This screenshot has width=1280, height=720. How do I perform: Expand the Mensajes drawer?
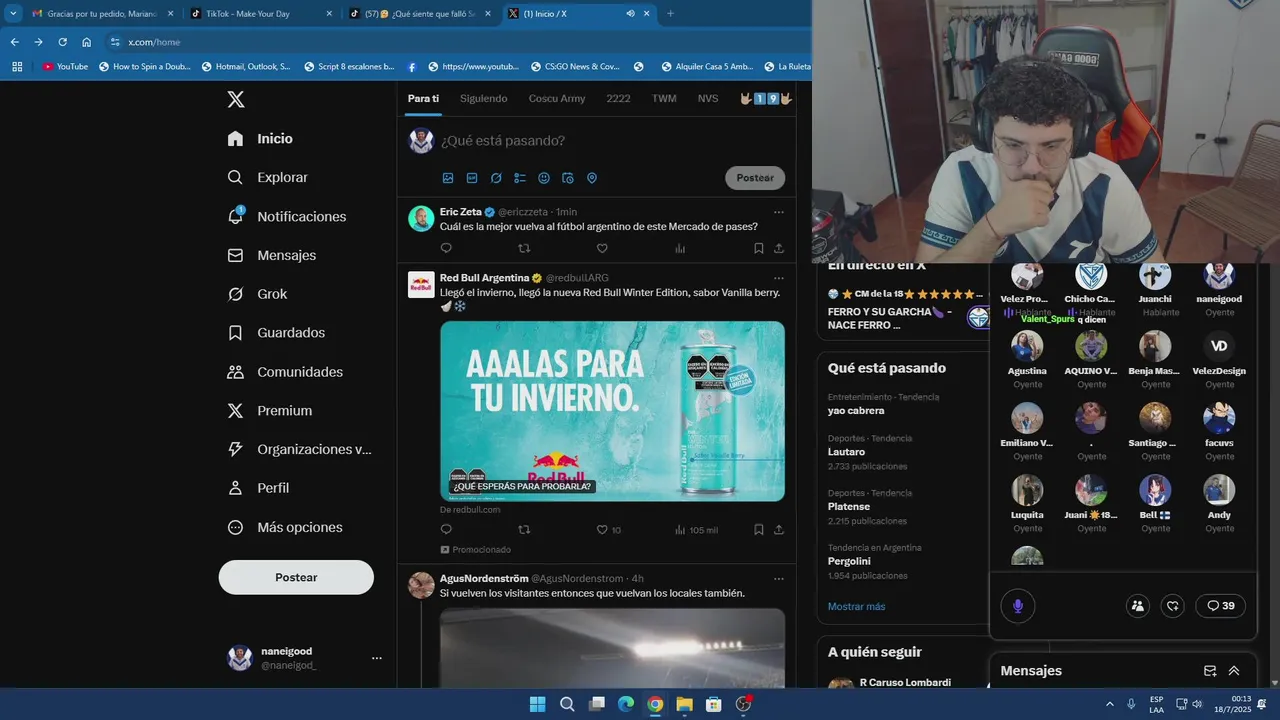1234,671
